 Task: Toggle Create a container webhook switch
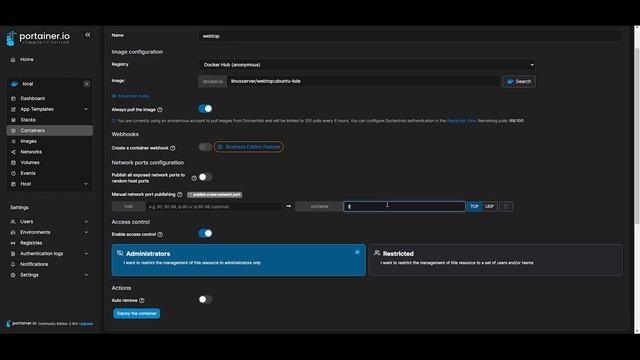pyautogui.click(x=205, y=147)
